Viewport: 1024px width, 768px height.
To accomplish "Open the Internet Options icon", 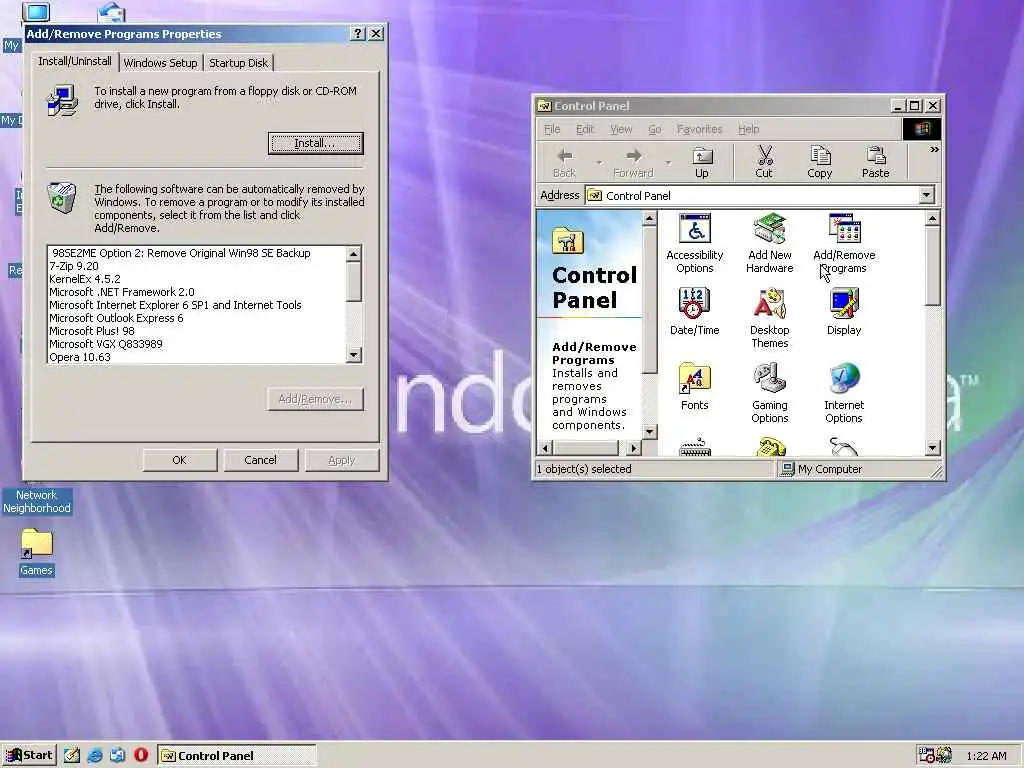I will (x=844, y=393).
